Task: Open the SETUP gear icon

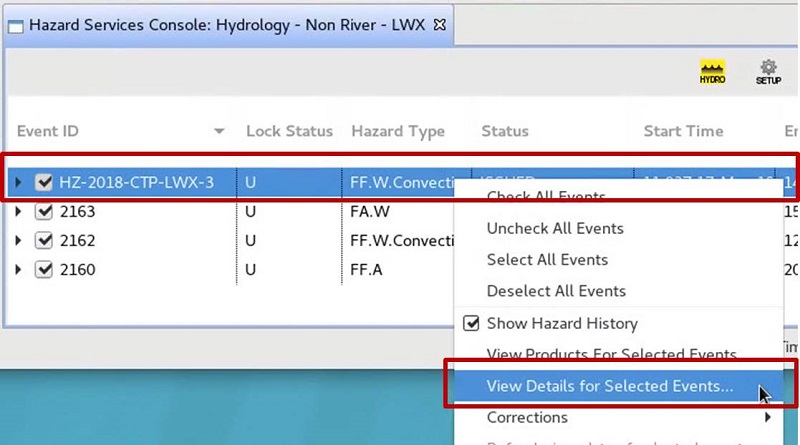Action: coord(768,72)
